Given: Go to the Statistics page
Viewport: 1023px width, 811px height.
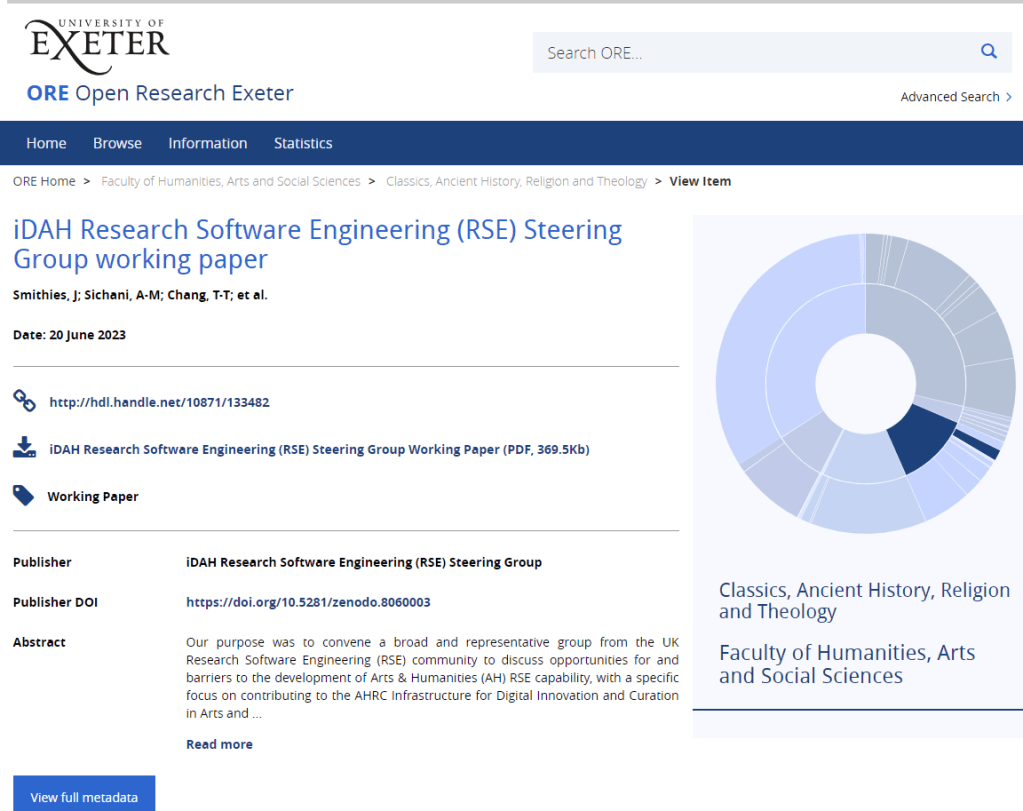Looking at the screenshot, I should (x=303, y=143).
